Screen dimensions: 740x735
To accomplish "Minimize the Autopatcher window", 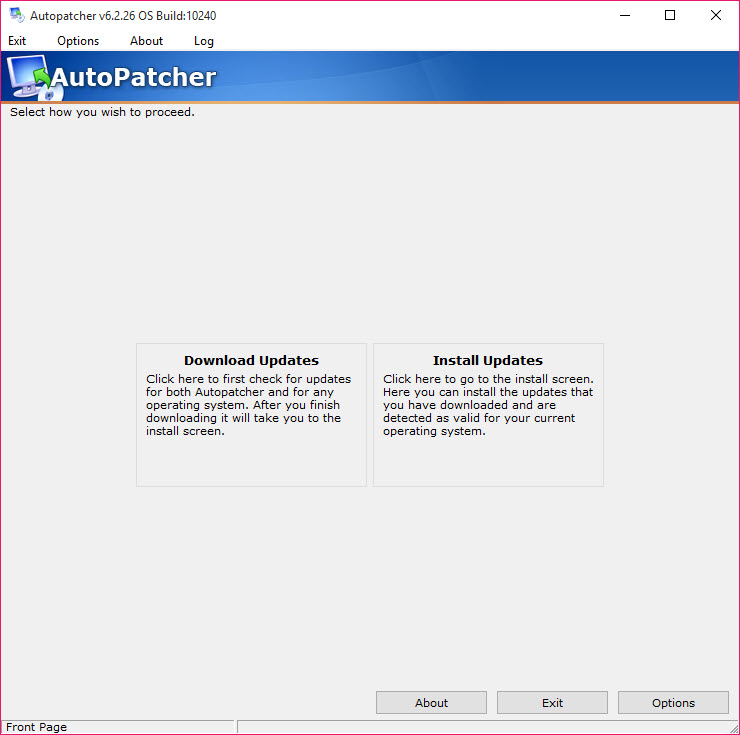I will (x=625, y=15).
